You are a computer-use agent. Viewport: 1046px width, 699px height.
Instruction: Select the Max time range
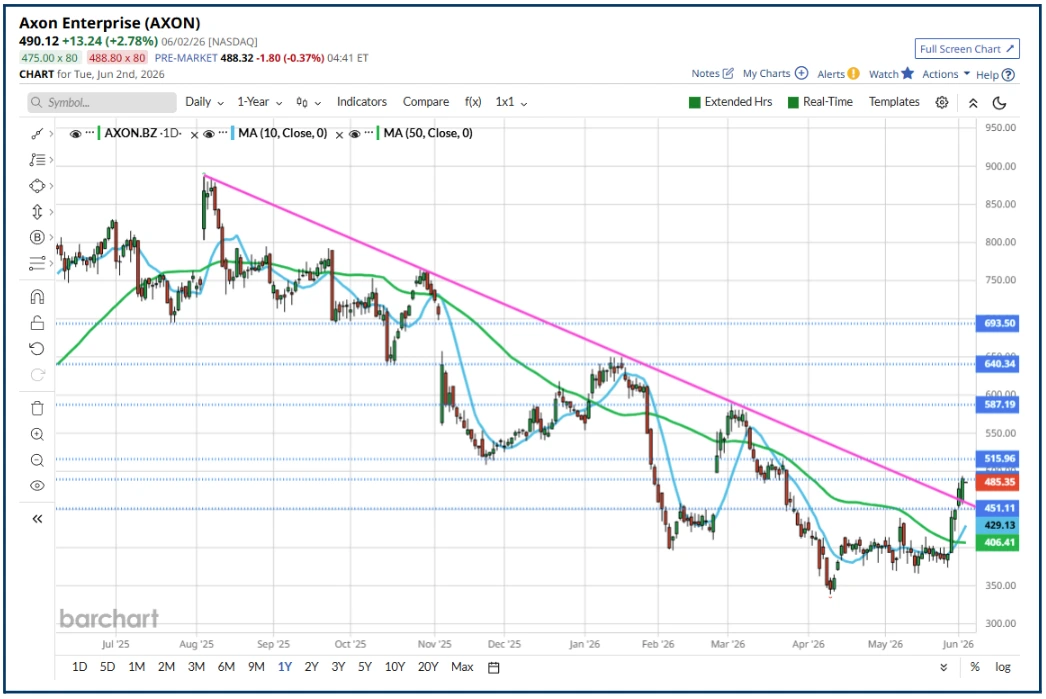[462, 667]
